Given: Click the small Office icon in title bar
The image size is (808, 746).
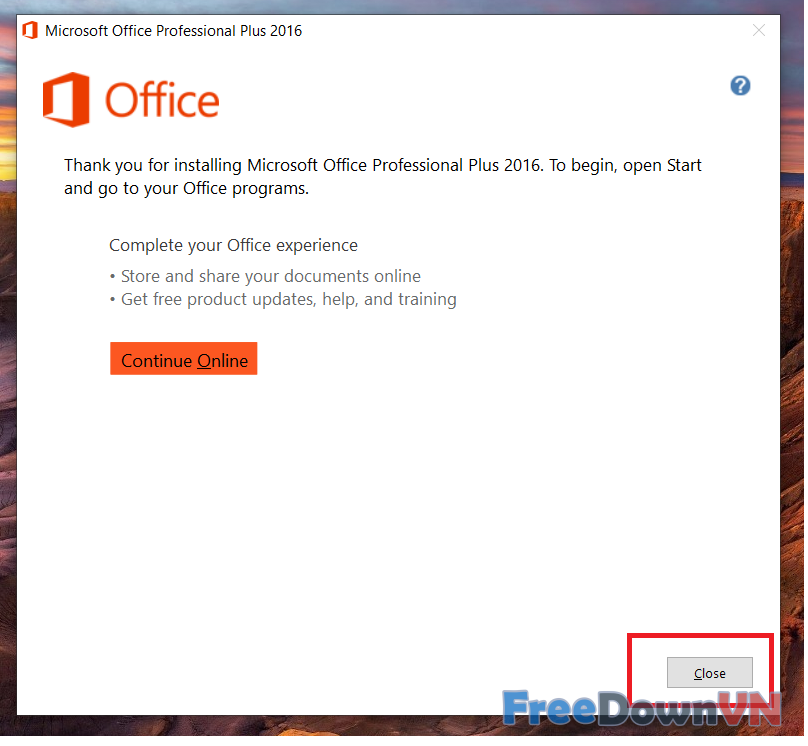Looking at the screenshot, I should pos(30,31).
